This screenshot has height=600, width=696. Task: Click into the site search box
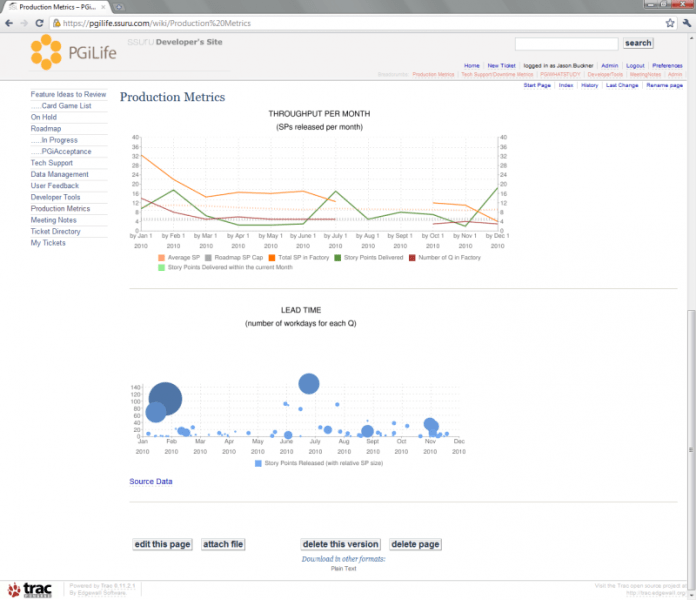point(566,43)
